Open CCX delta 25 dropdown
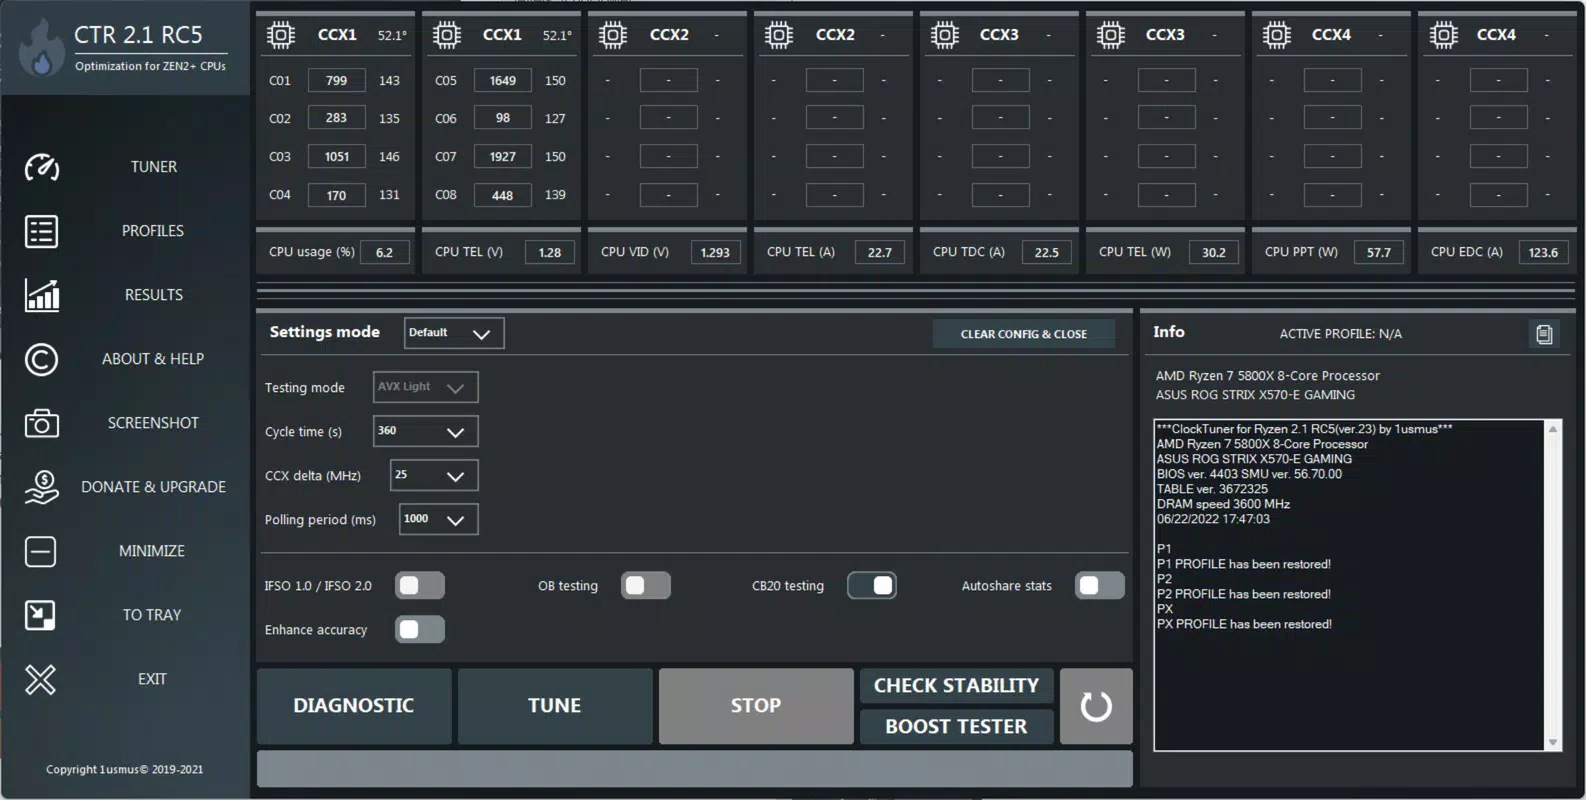The height and width of the screenshot is (800, 1586). (434, 475)
